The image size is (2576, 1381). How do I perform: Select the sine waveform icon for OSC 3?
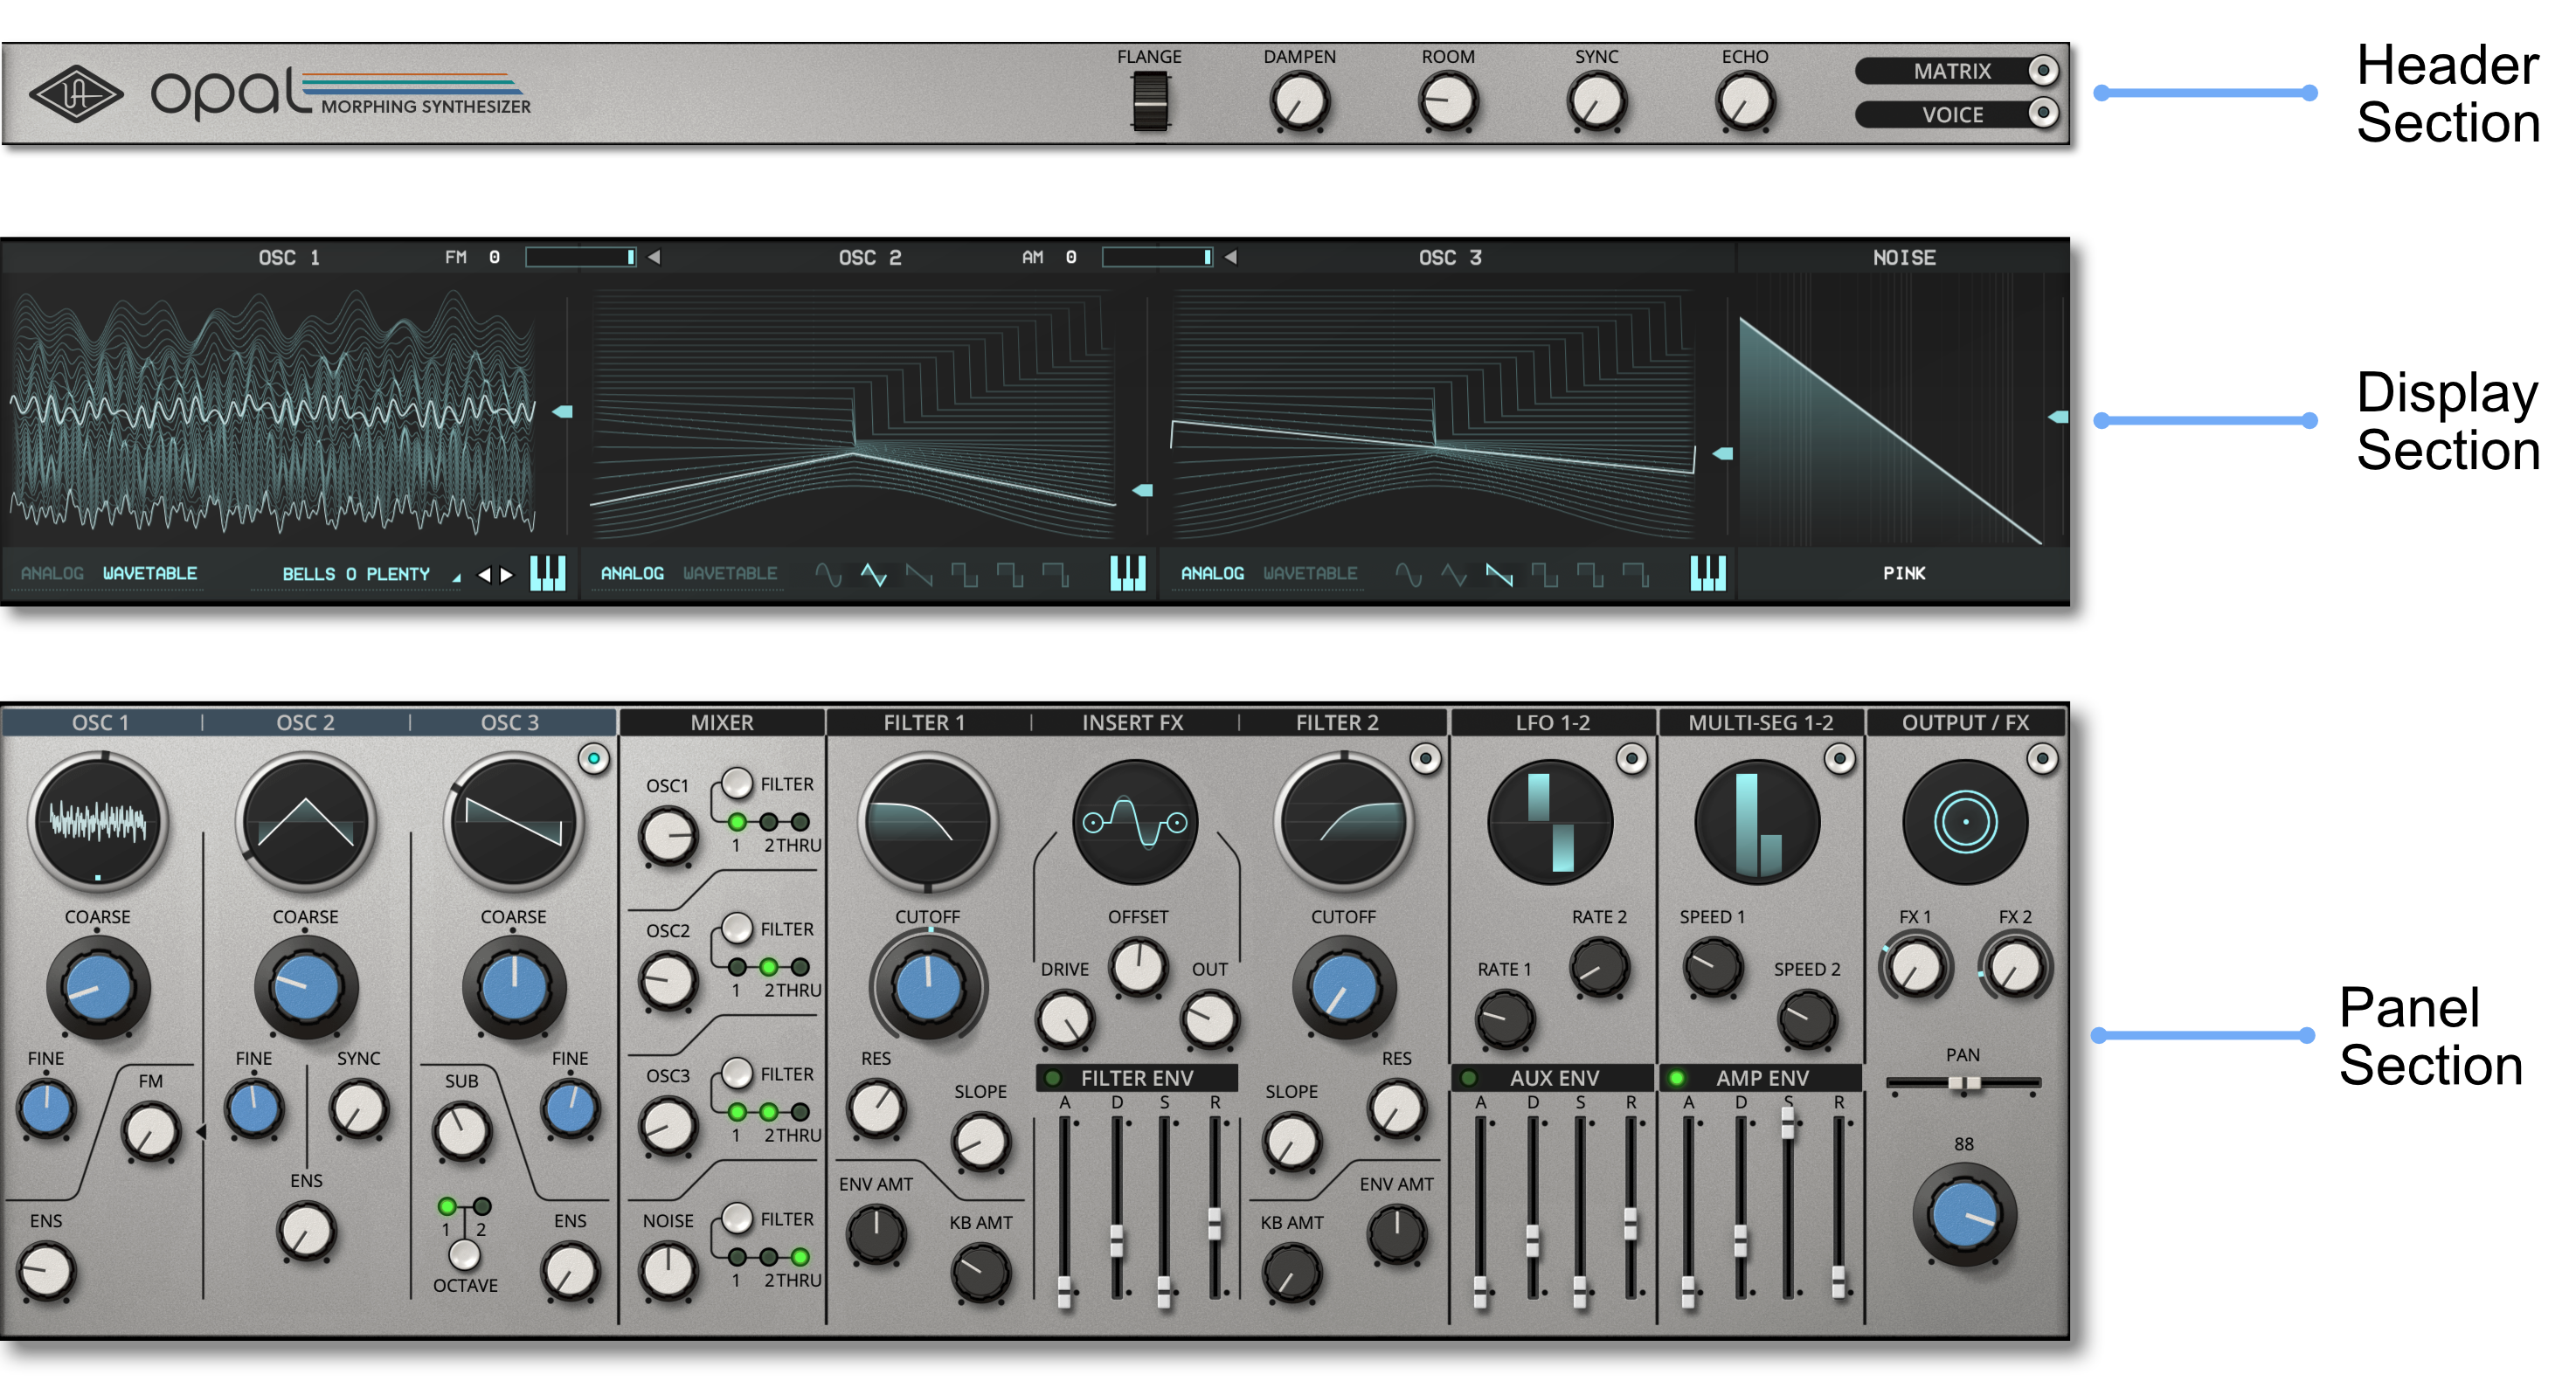1408,574
